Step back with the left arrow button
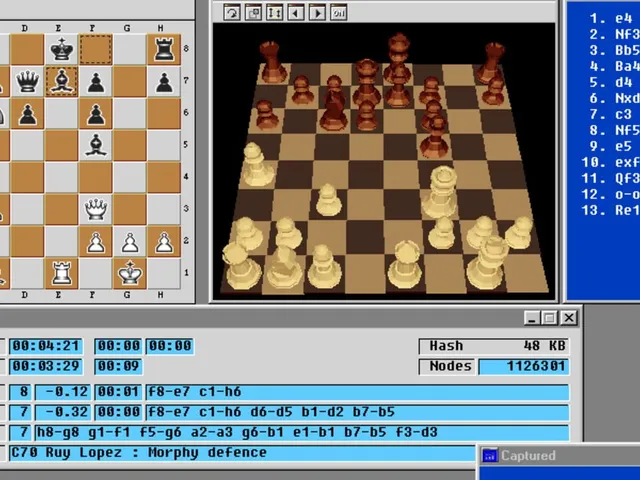 point(296,12)
